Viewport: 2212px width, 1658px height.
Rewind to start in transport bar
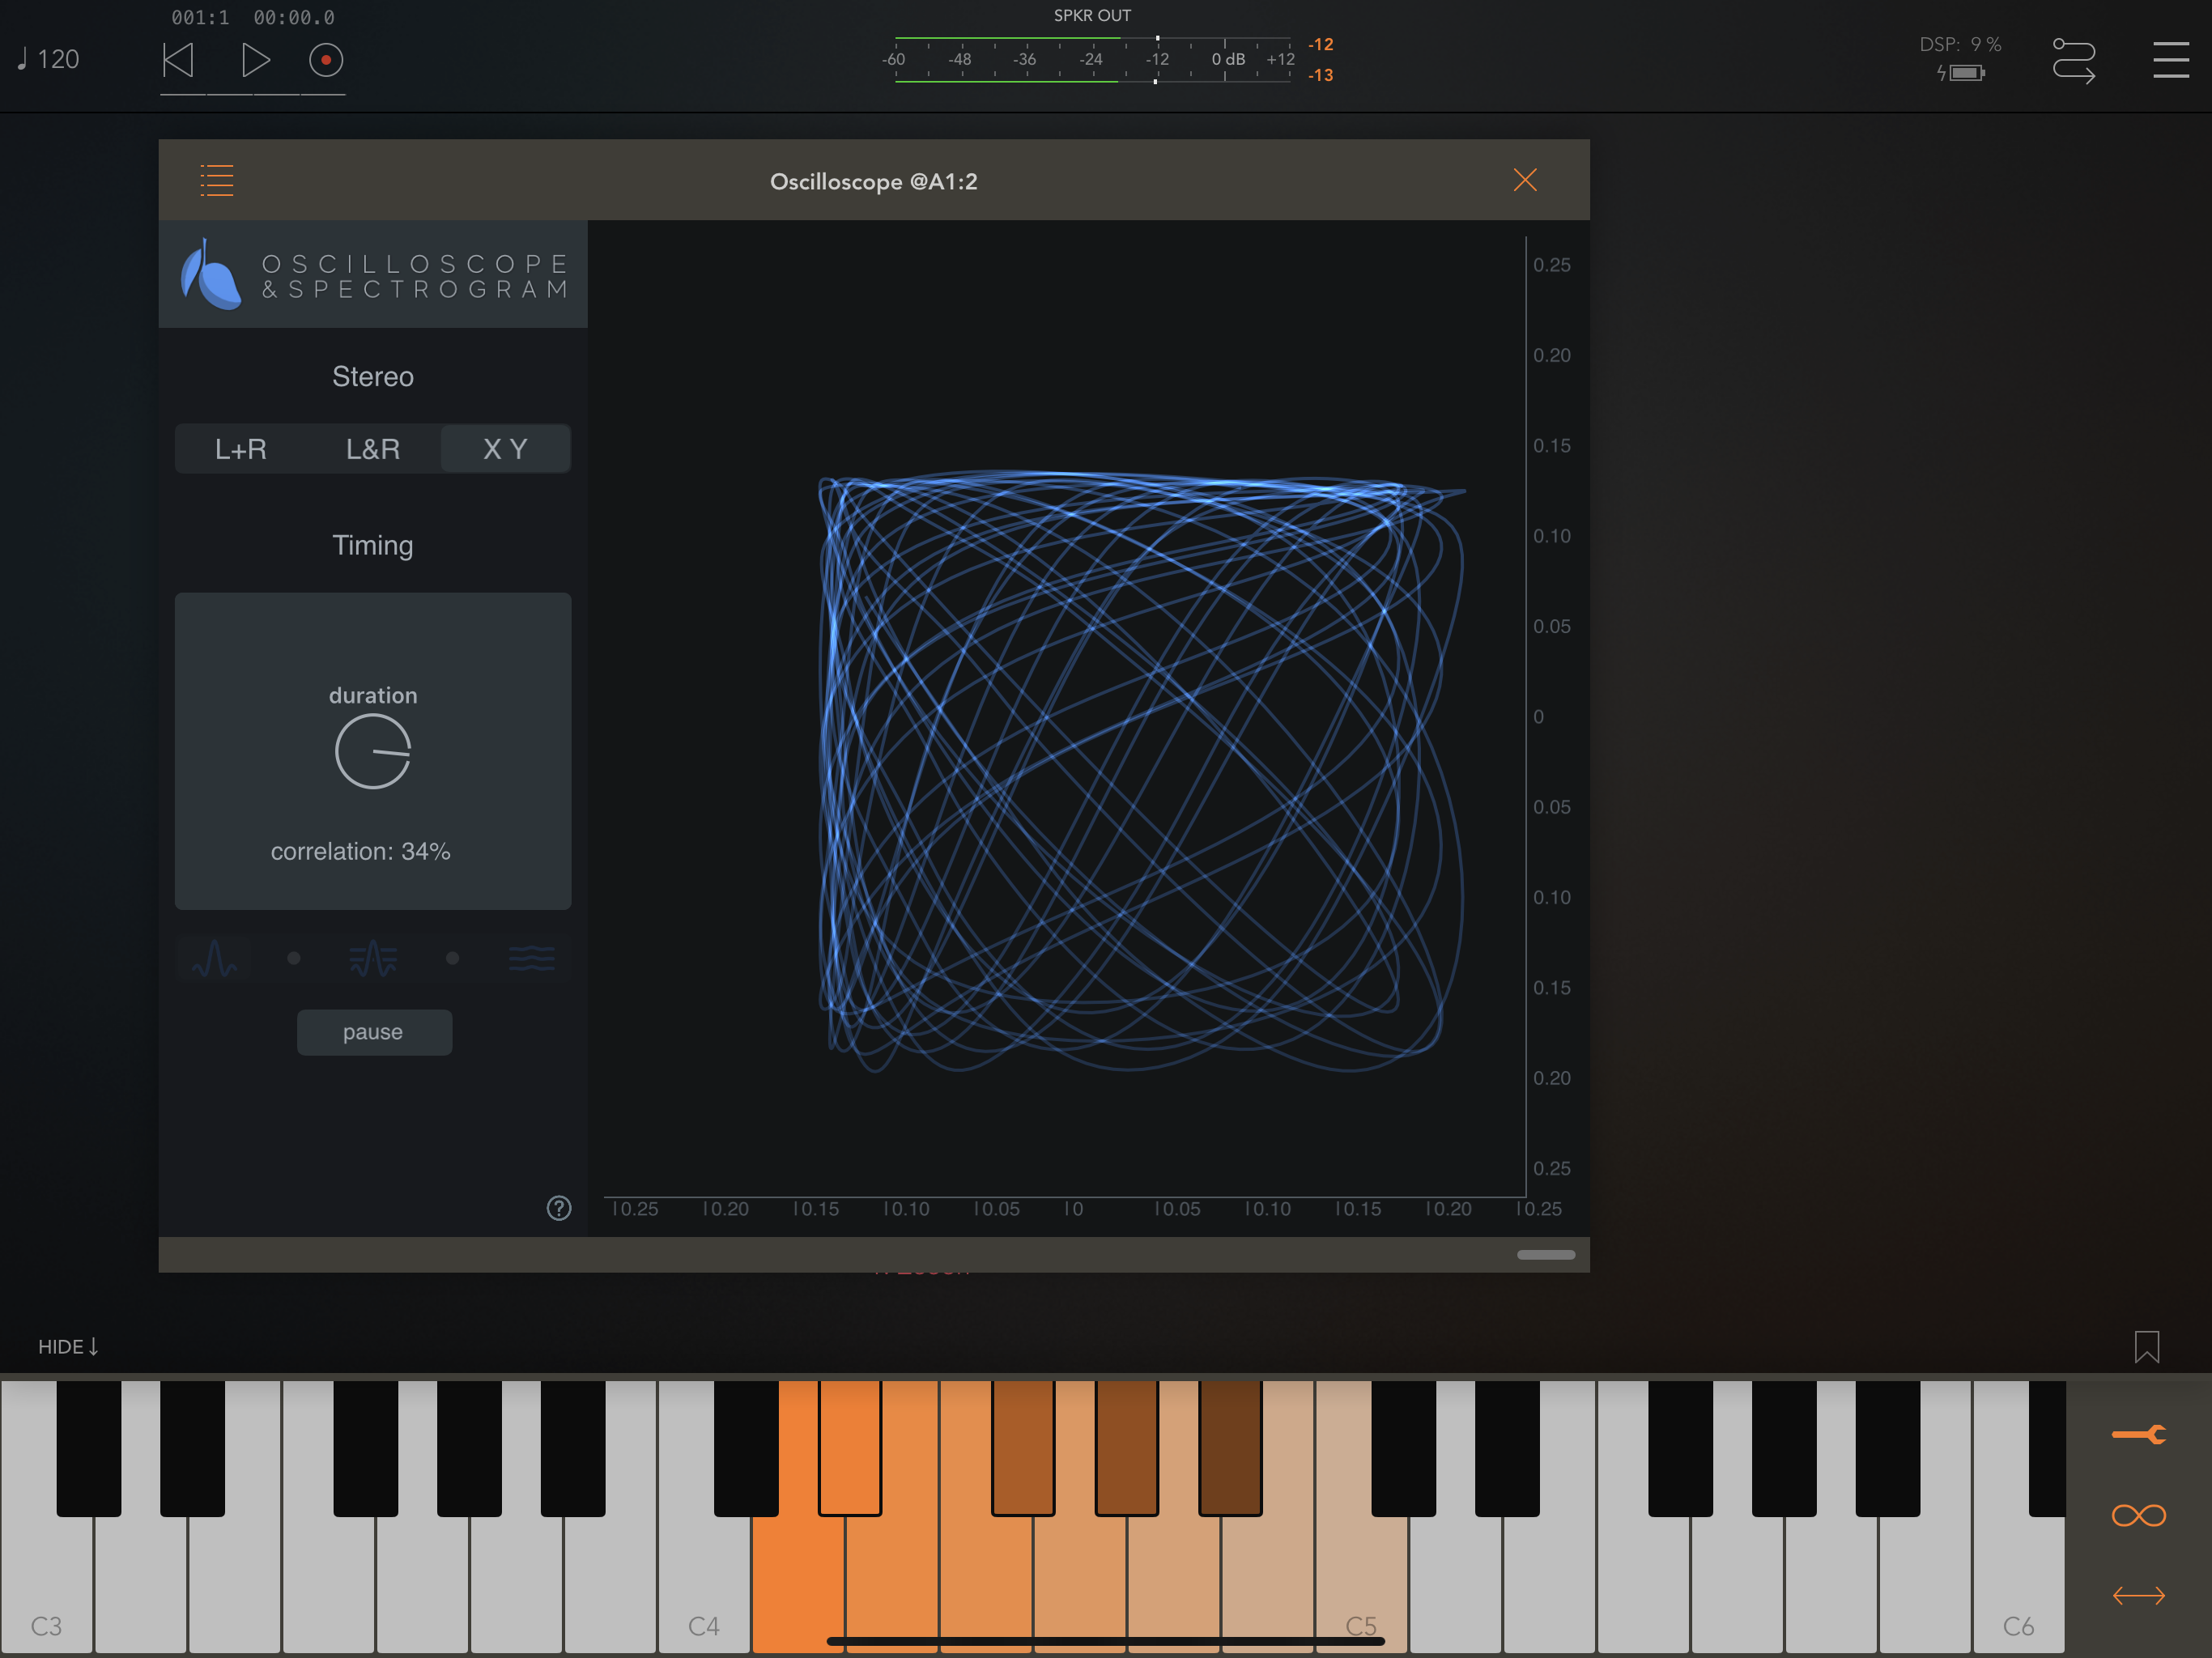(178, 60)
